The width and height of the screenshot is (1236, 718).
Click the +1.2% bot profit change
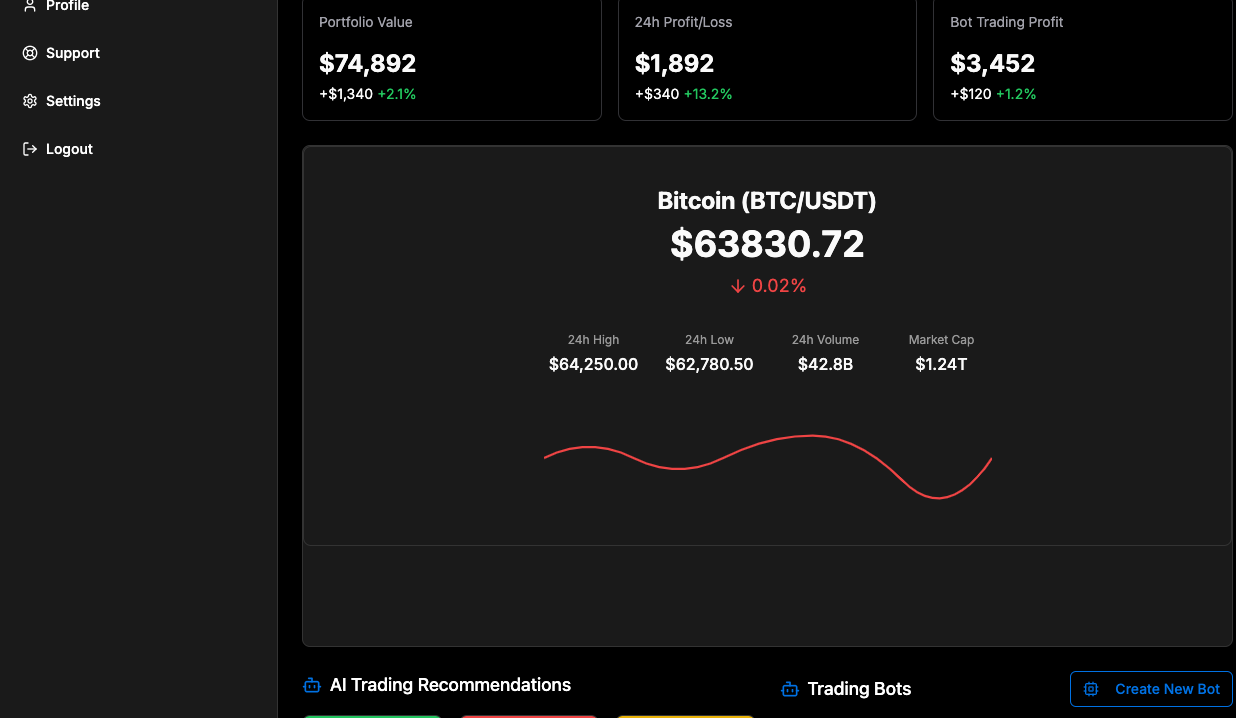[x=1016, y=94]
